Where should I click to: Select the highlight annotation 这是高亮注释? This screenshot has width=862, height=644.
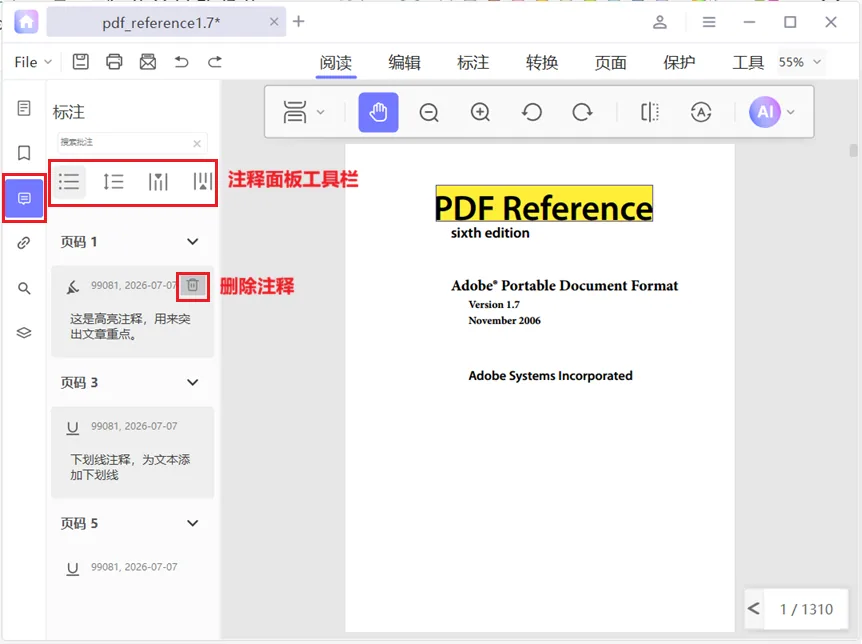[132, 312]
